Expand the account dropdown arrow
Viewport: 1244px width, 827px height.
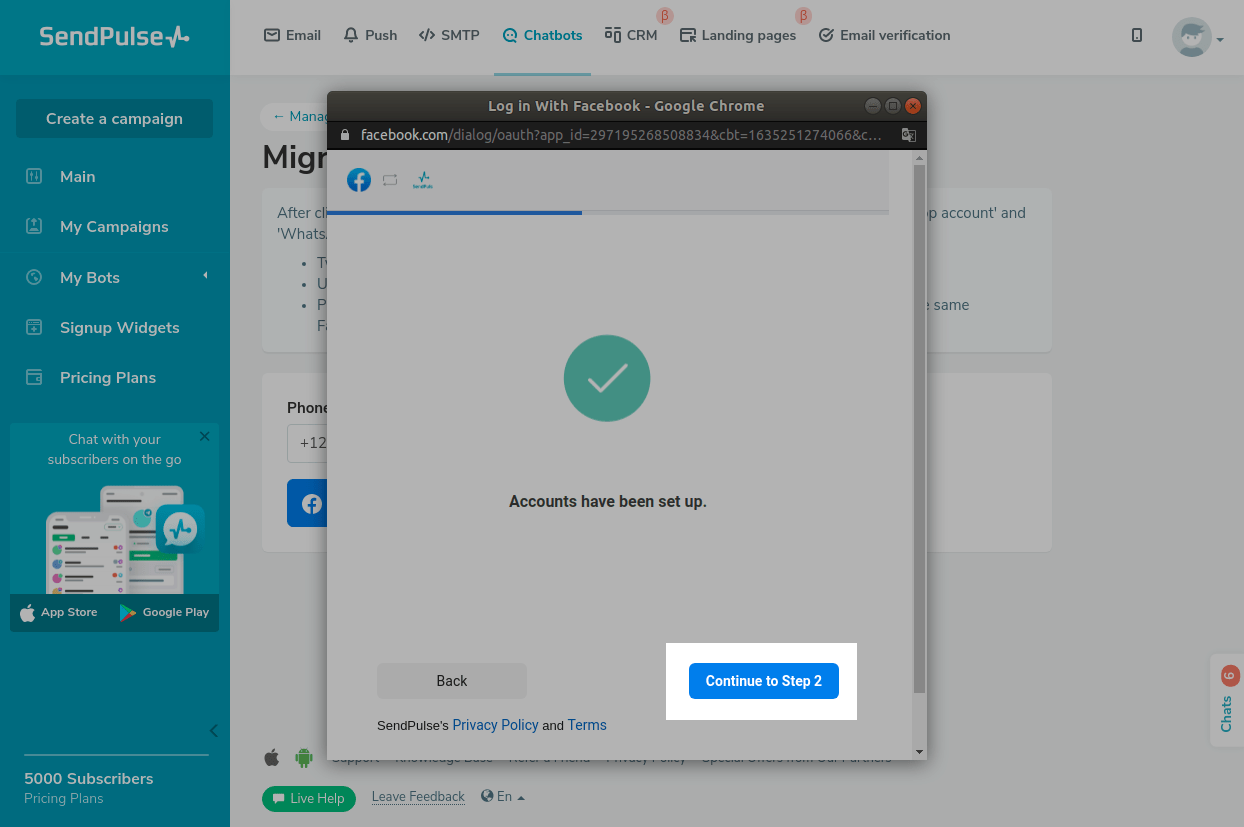pos(1220,40)
